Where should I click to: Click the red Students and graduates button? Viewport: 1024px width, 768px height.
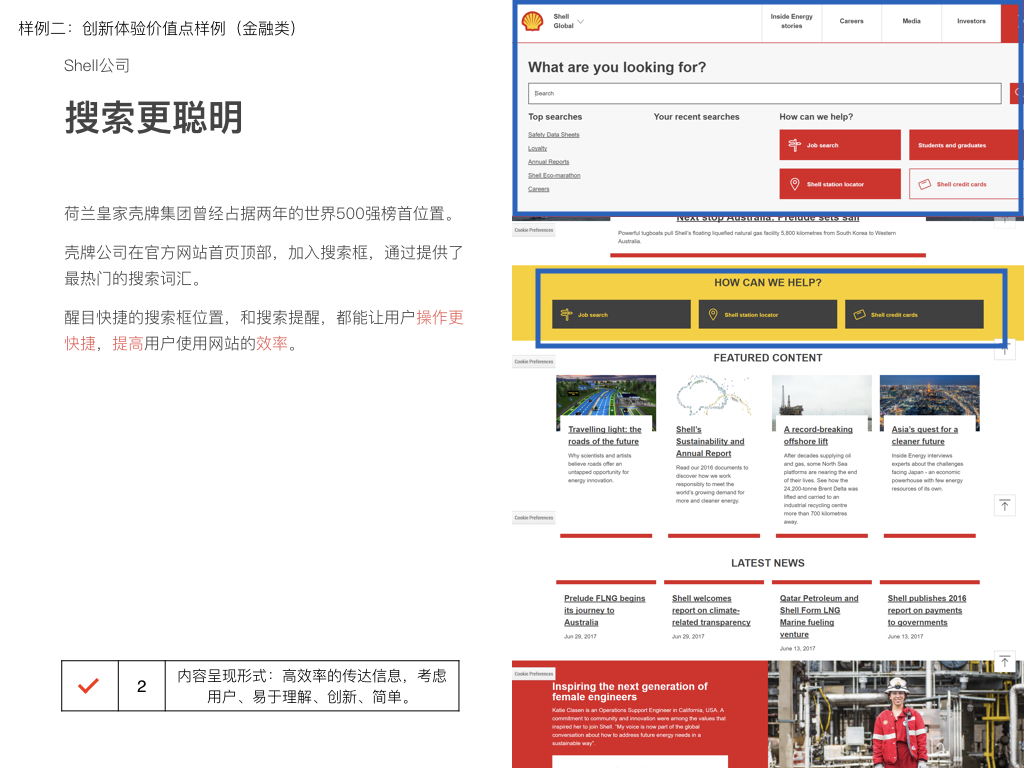coord(965,145)
